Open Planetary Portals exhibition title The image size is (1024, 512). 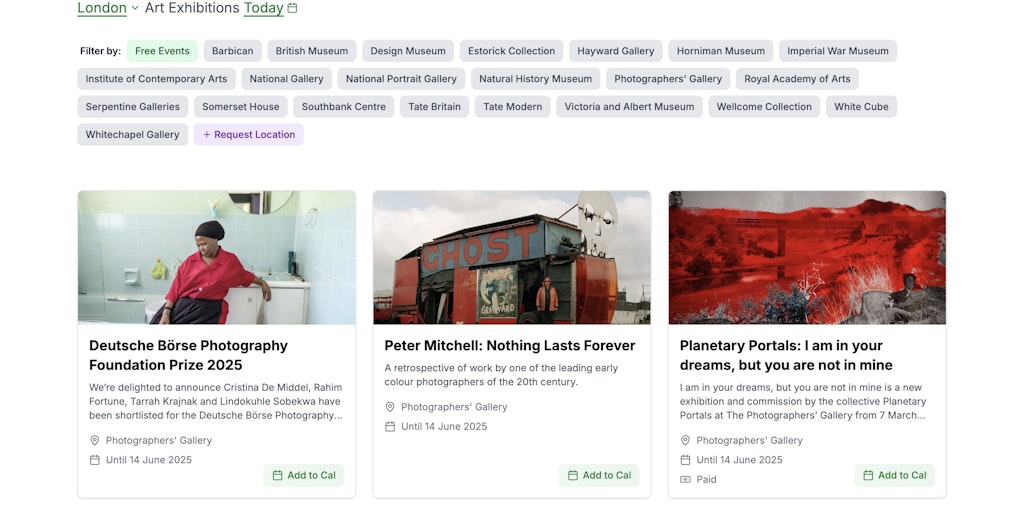pyautogui.click(x=786, y=355)
